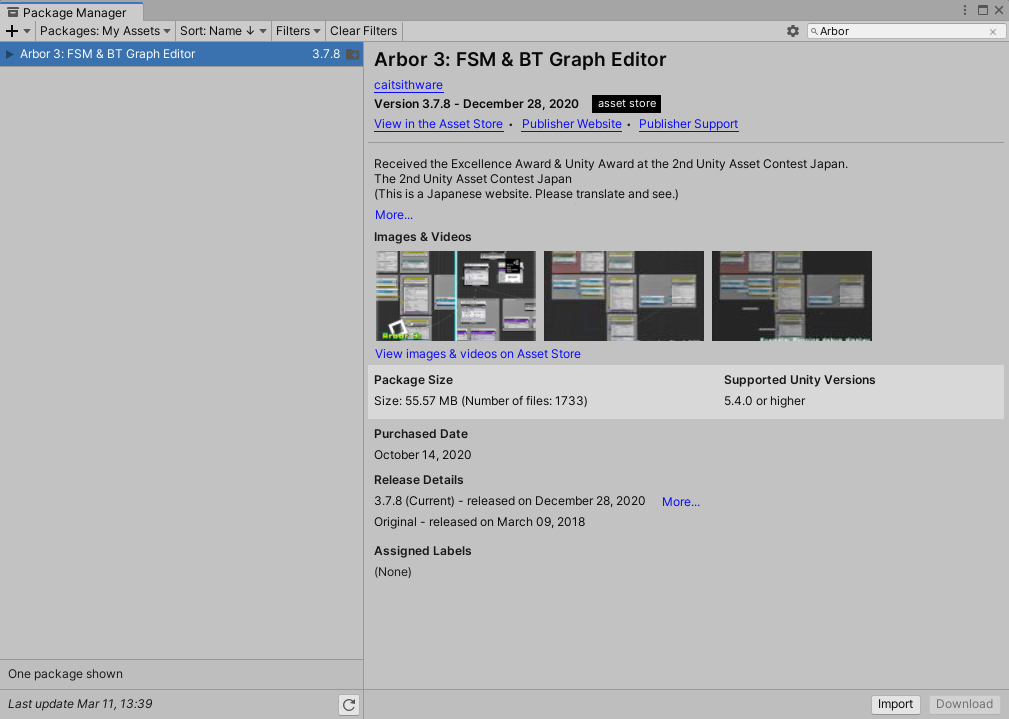
Task: Click the October 14, 2020 purchased date
Action: pos(423,455)
